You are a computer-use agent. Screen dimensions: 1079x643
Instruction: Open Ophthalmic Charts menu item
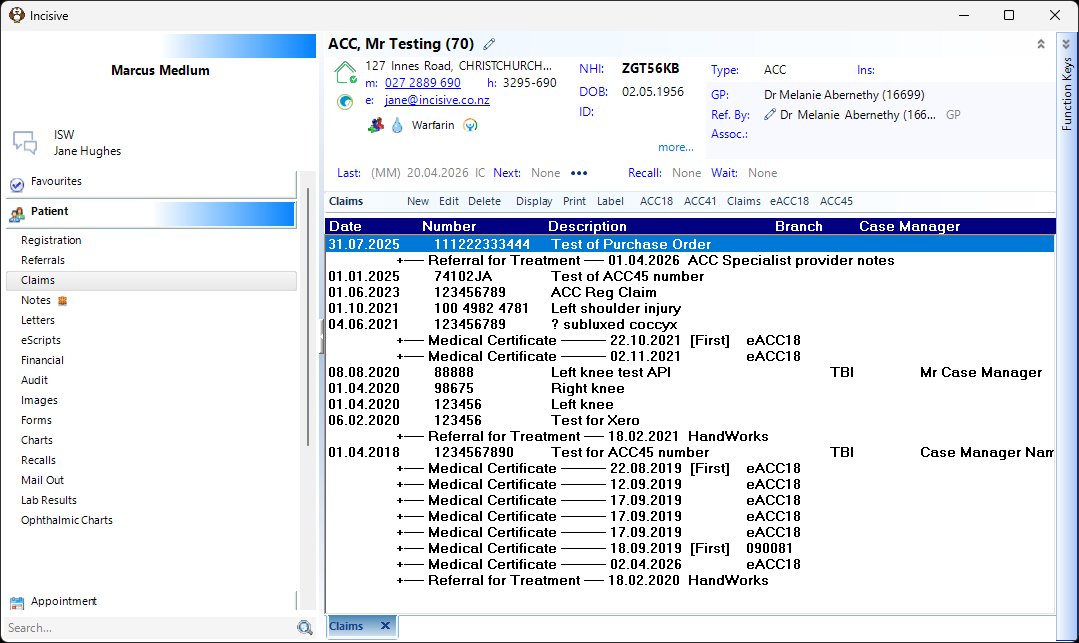67,520
